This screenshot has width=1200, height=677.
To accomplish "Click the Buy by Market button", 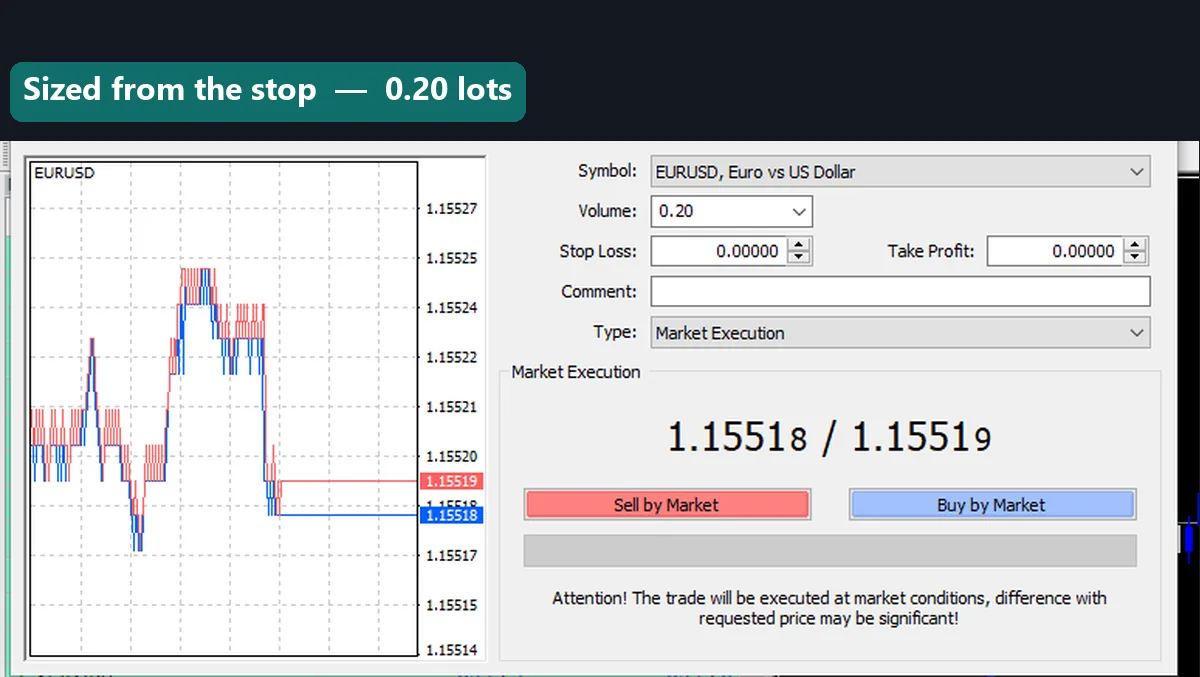I will coord(992,505).
